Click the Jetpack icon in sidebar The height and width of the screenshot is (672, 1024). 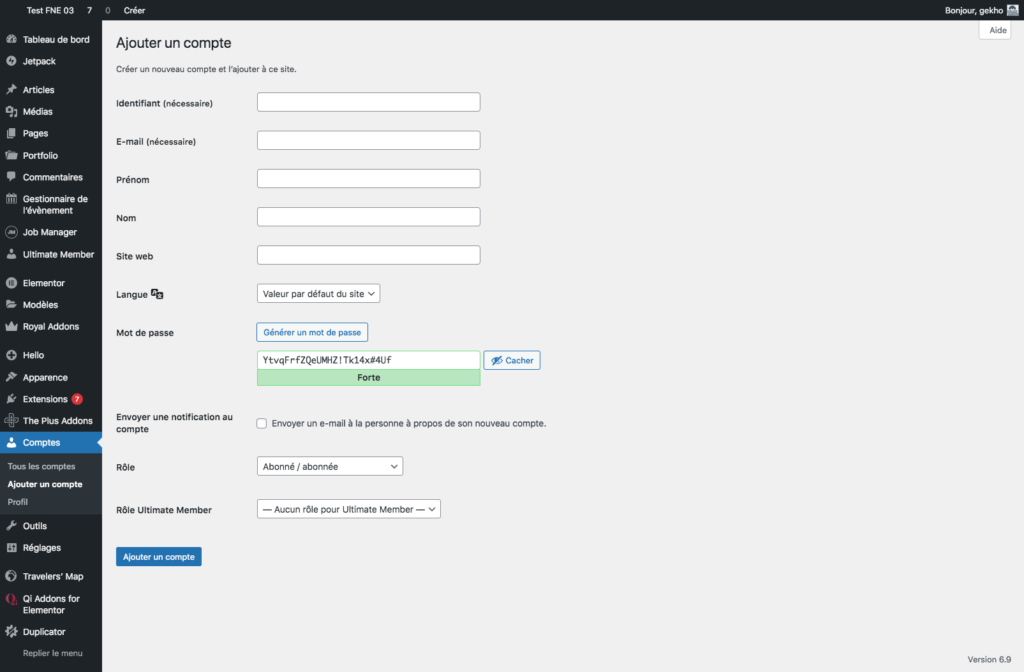pyautogui.click(x=12, y=61)
